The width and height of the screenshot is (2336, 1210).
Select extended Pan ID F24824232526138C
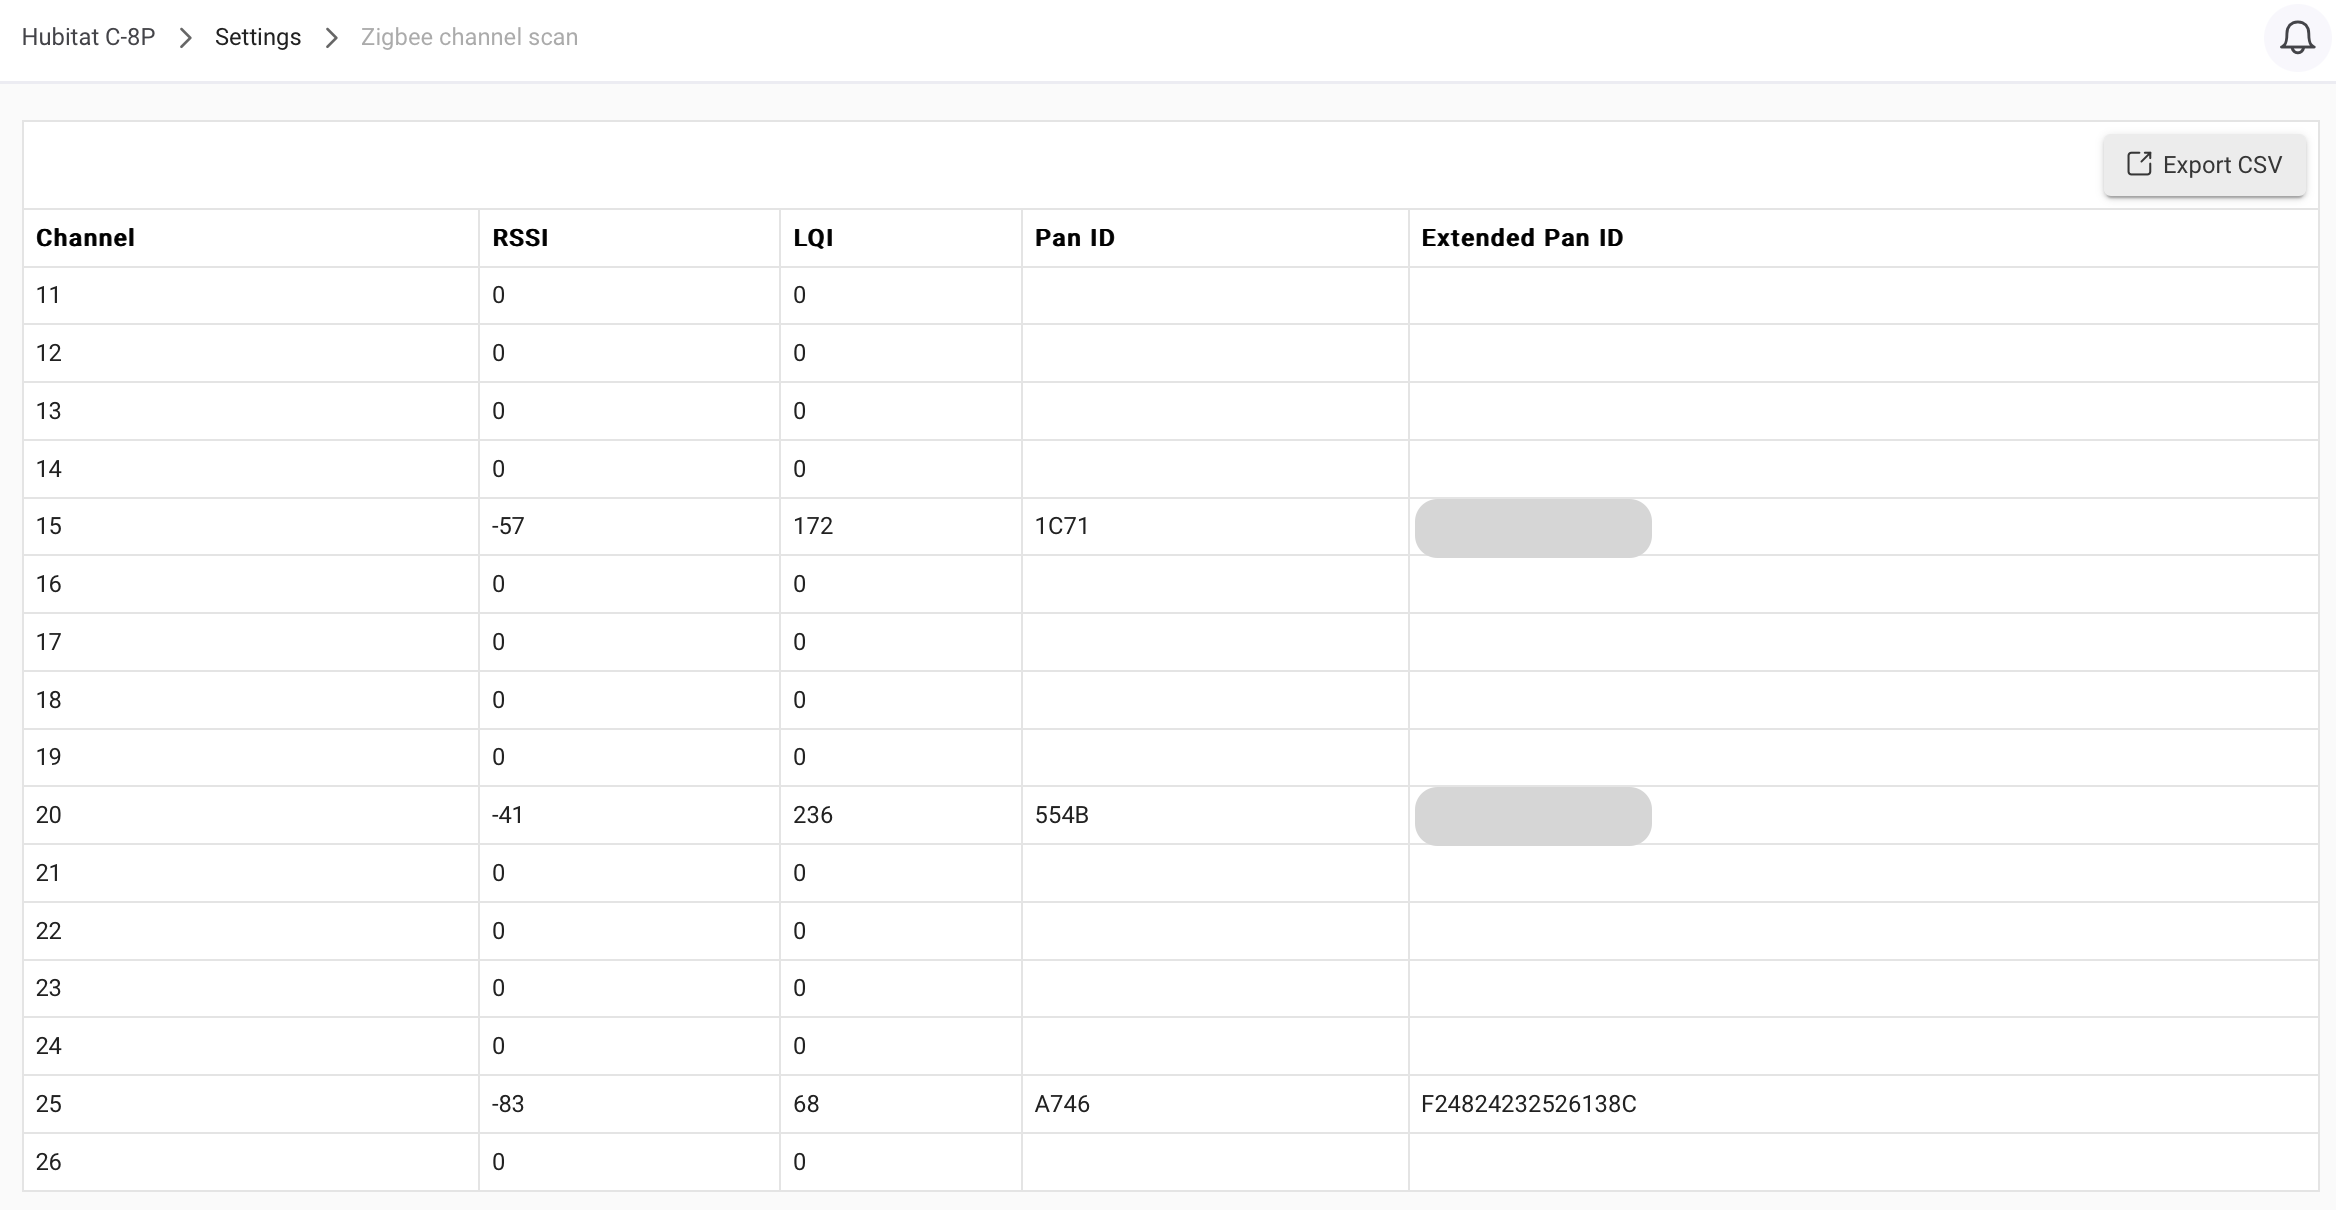(x=1528, y=1104)
